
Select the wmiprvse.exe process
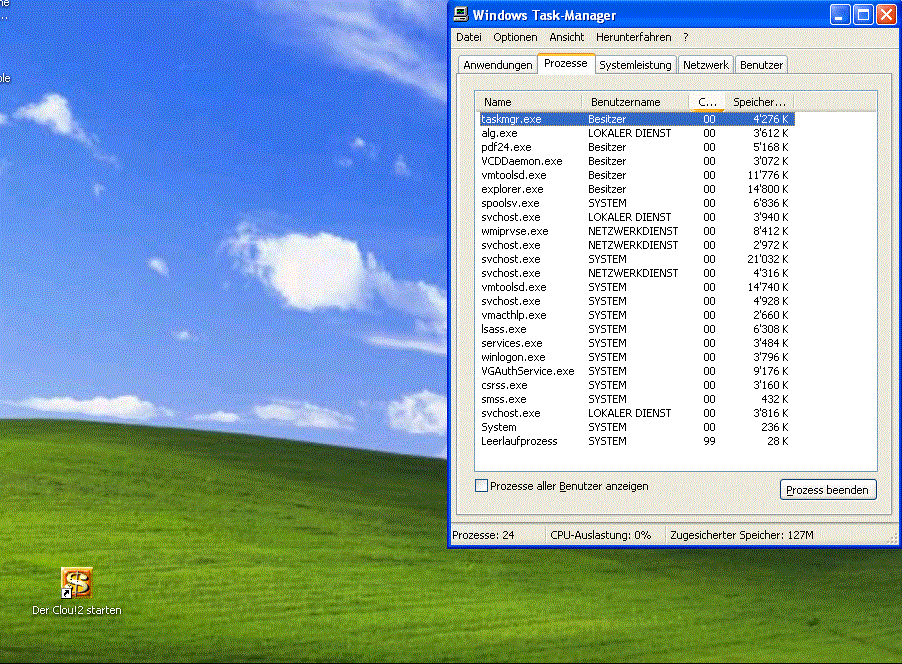pyautogui.click(x=637, y=231)
